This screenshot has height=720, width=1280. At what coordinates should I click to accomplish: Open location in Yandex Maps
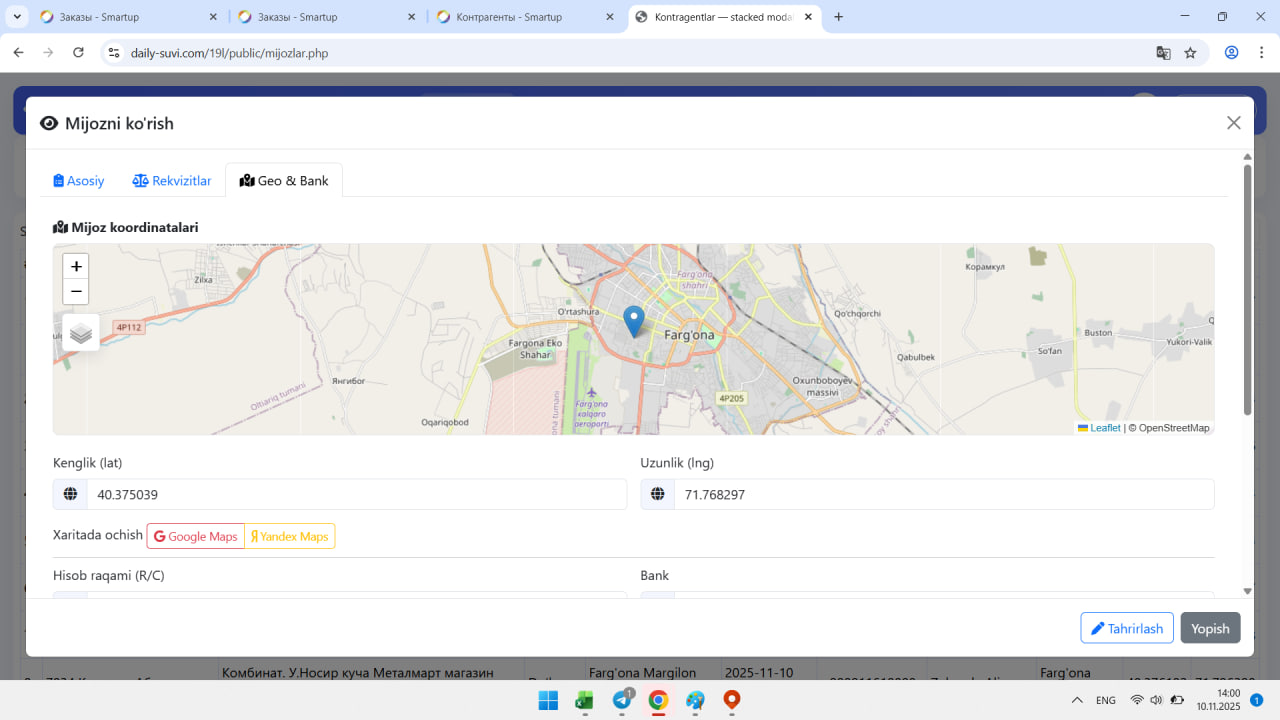290,536
